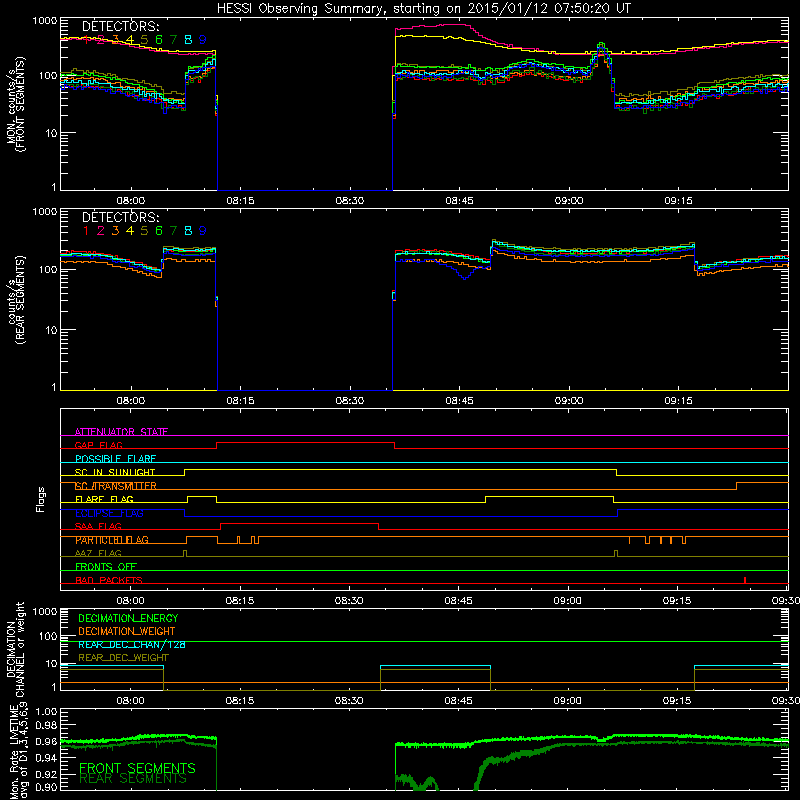Click the bad packets spike marker
This screenshot has height=800, width=800.
(745, 580)
